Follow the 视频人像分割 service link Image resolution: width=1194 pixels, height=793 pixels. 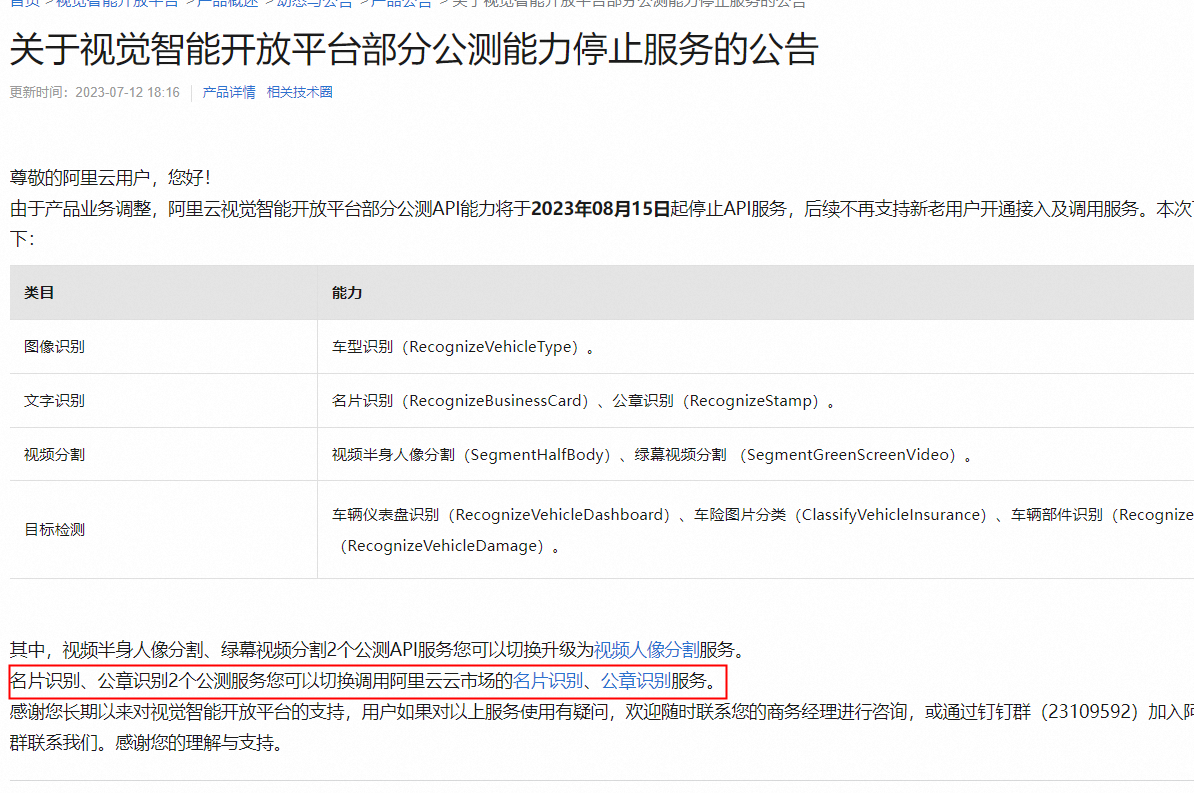(x=646, y=650)
